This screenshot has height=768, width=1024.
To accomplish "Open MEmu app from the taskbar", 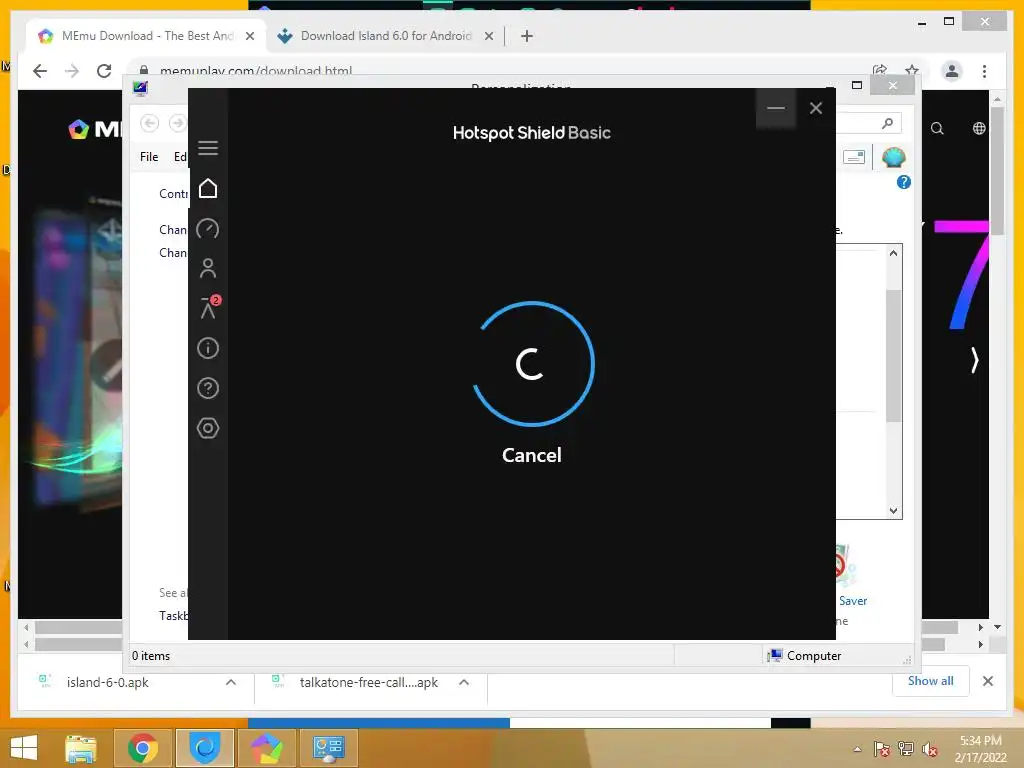I will (x=266, y=748).
